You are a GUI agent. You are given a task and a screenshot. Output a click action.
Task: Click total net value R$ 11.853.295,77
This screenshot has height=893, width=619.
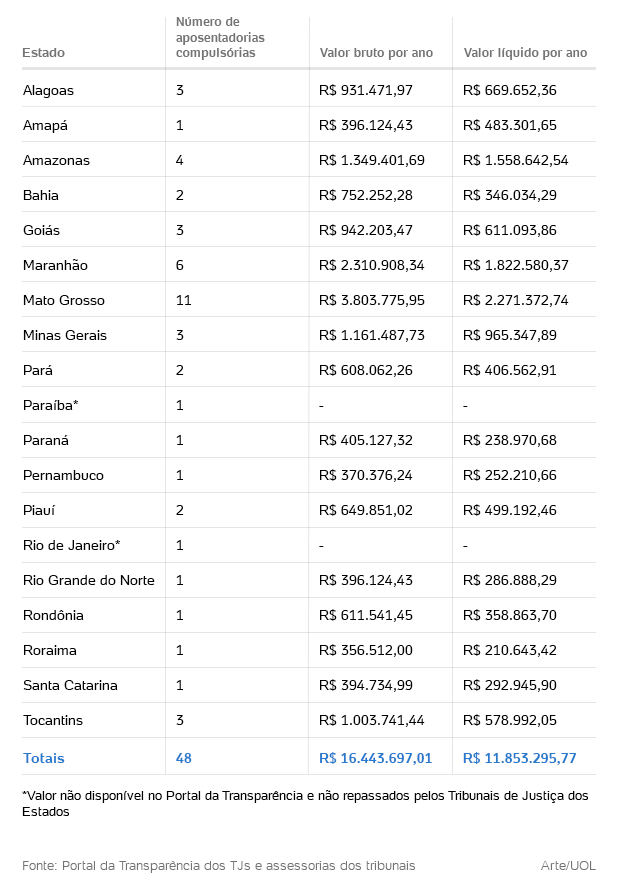point(520,758)
